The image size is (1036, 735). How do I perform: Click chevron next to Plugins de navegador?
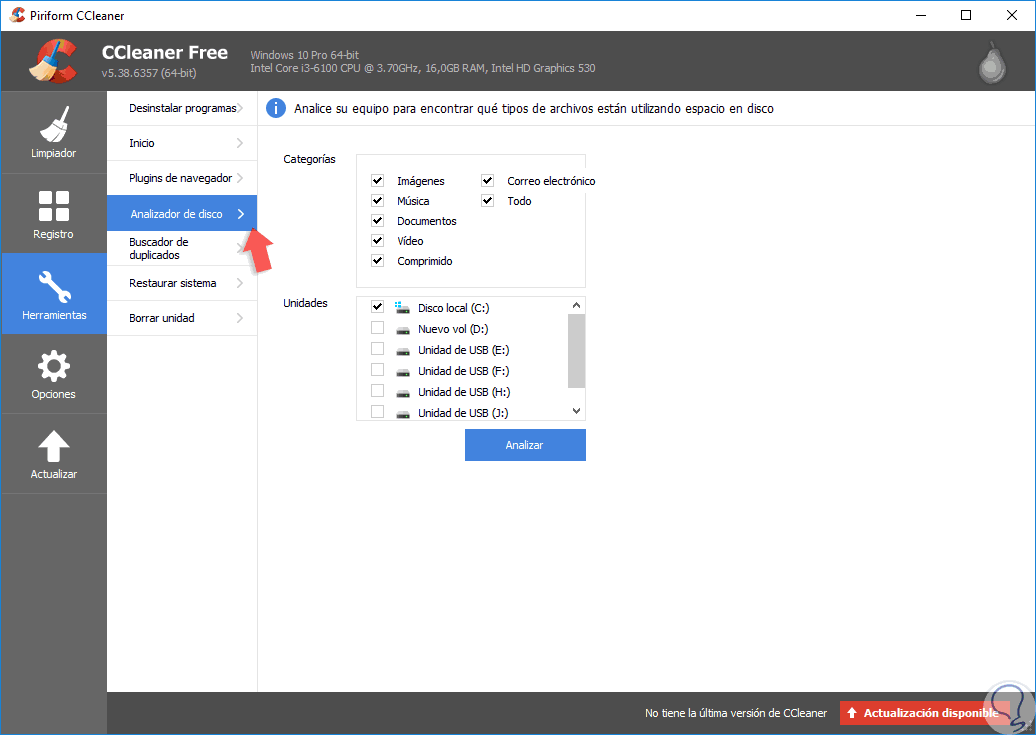click(x=240, y=178)
